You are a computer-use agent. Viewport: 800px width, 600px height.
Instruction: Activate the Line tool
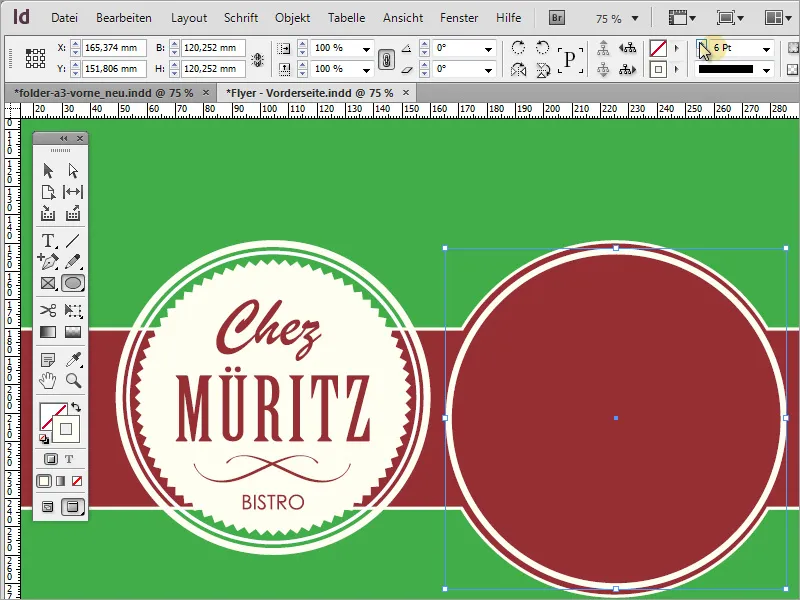(73, 240)
